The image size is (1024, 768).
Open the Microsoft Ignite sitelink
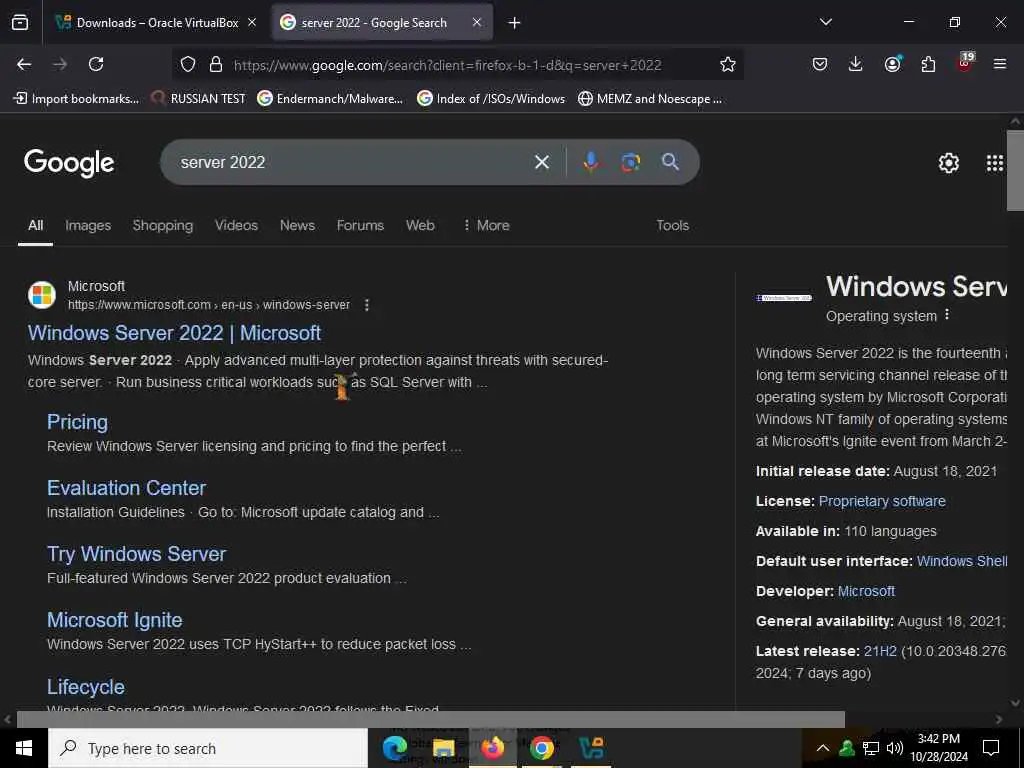pyautogui.click(x=114, y=620)
